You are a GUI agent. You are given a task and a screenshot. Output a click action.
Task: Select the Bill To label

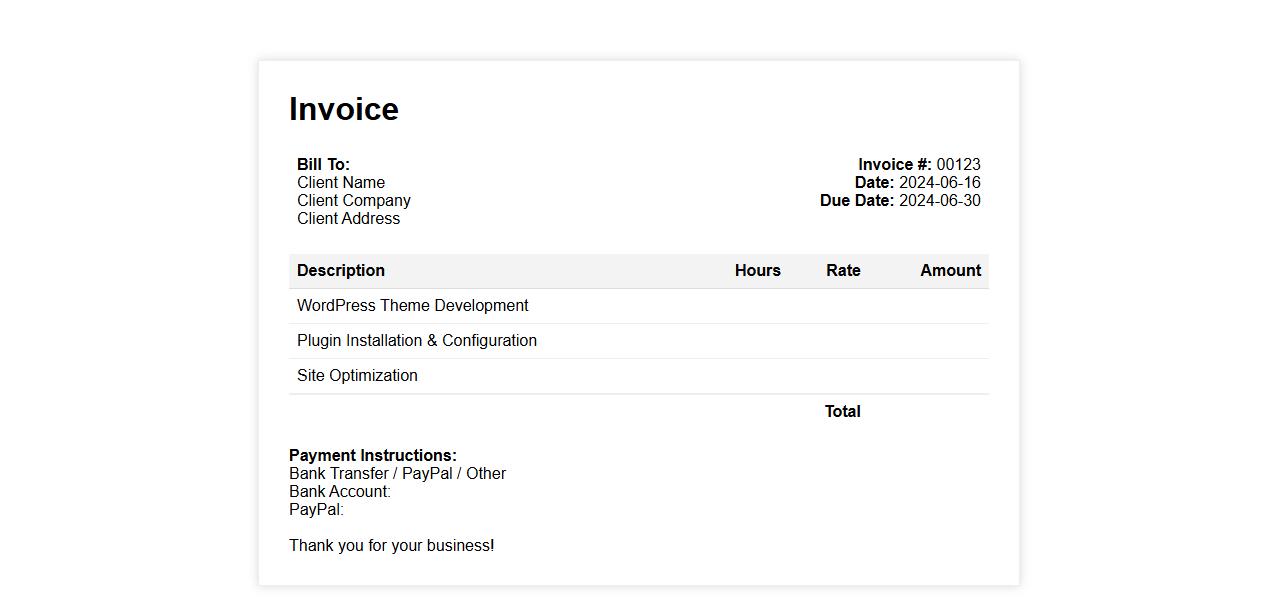323,164
